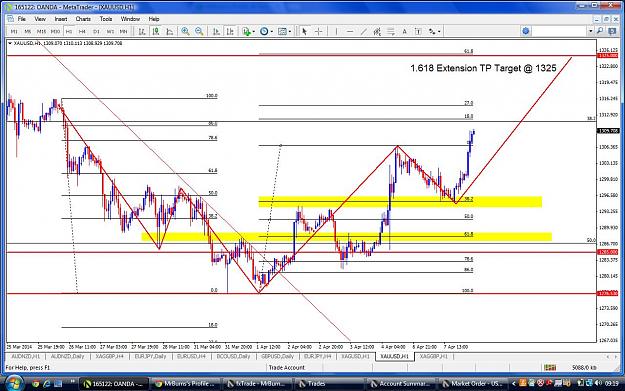Switch to the XAGGBP,H4 chart tab

point(109,356)
